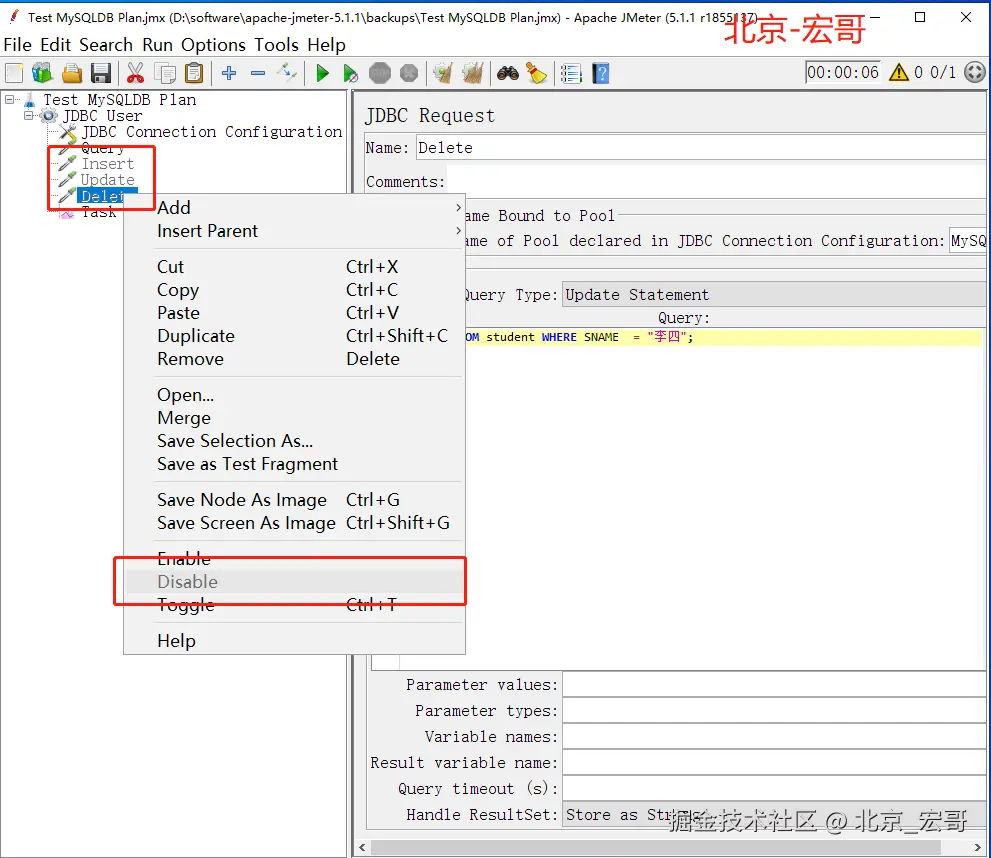Select the Update sampler in tree
This screenshot has height=858, width=991.
(107, 180)
